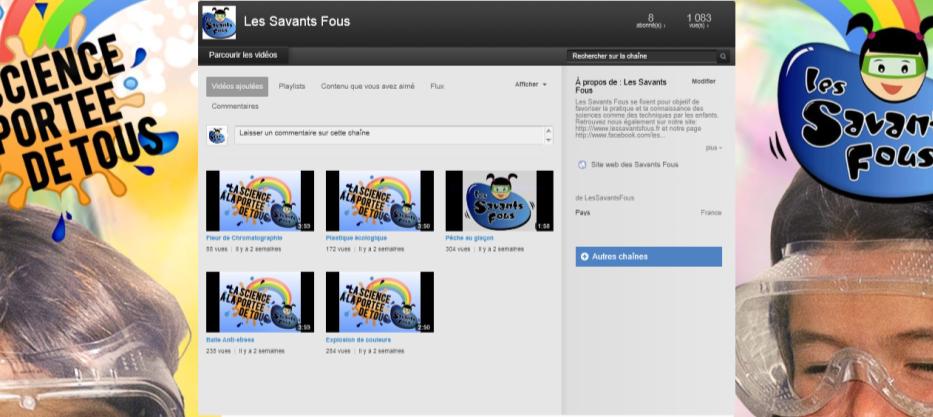The image size is (933, 417).
Task: Click the small avatar beside the comment box
Action: click(x=217, y=135)
